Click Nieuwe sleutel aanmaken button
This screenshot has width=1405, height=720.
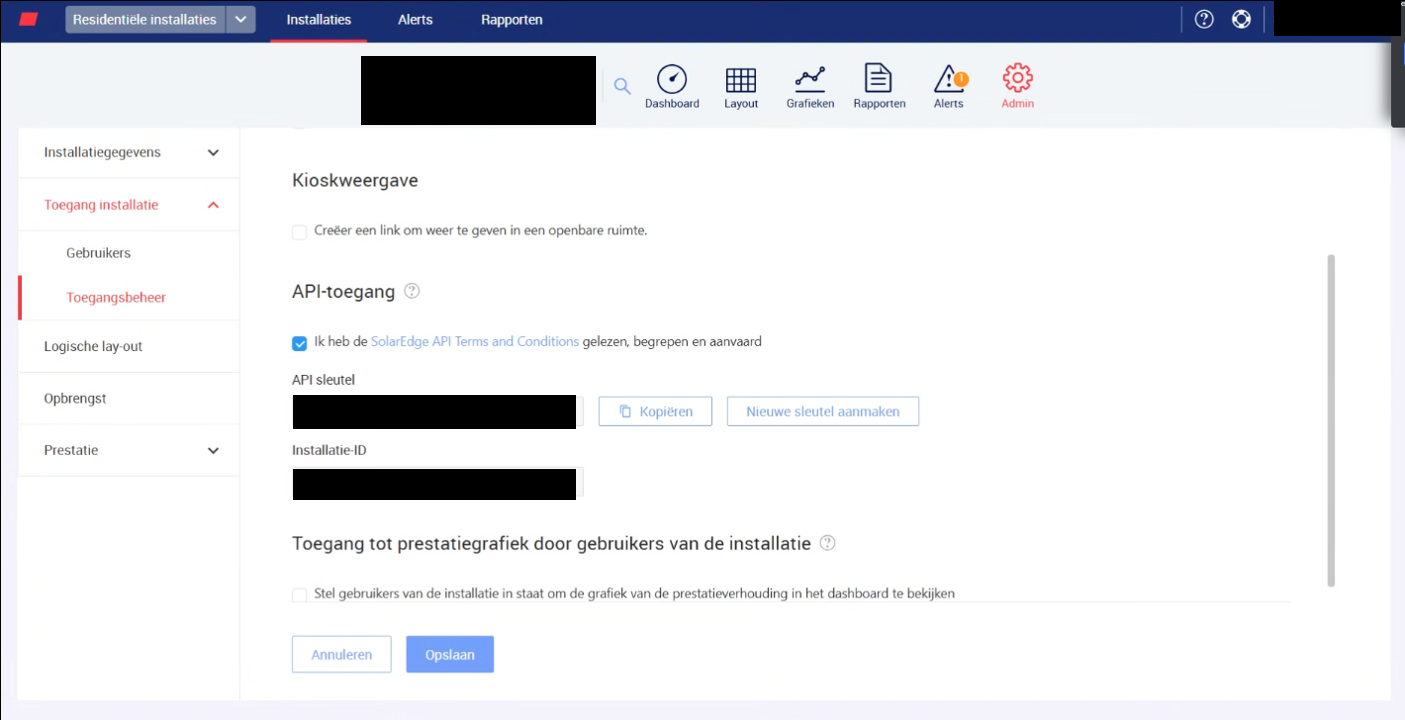823,411
